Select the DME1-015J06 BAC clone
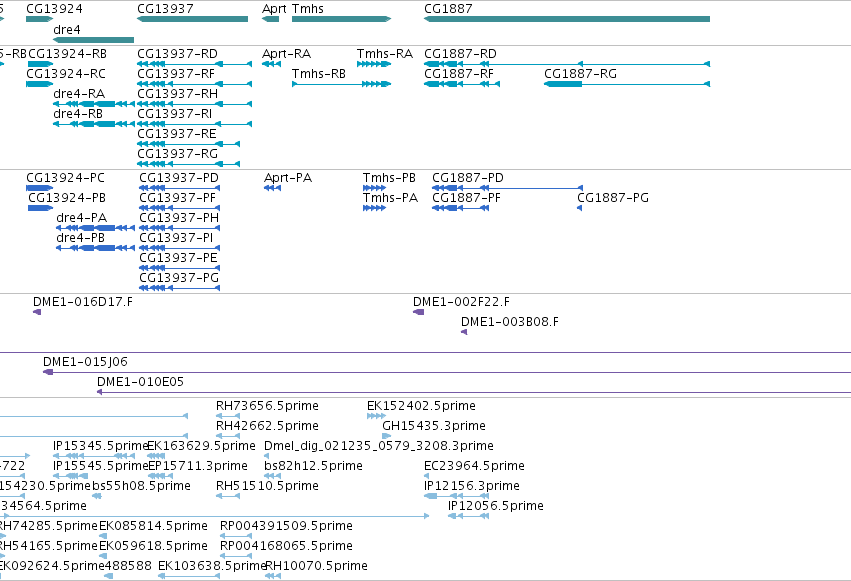This screenshot has height=581, width=851. pos(447,372)
